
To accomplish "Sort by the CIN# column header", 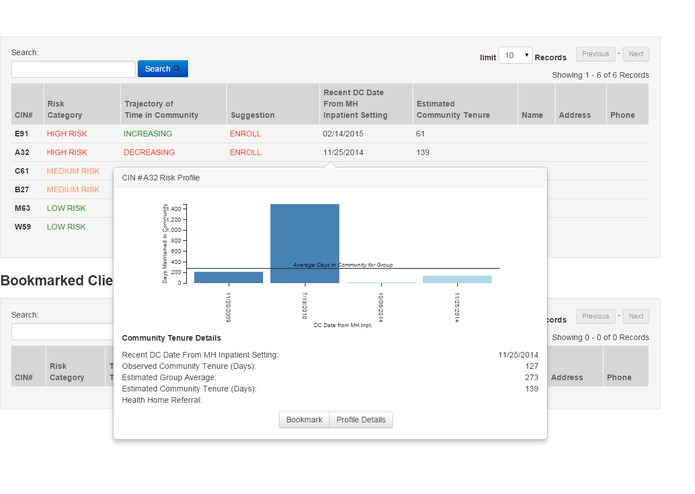I will [x=27, y=104].
